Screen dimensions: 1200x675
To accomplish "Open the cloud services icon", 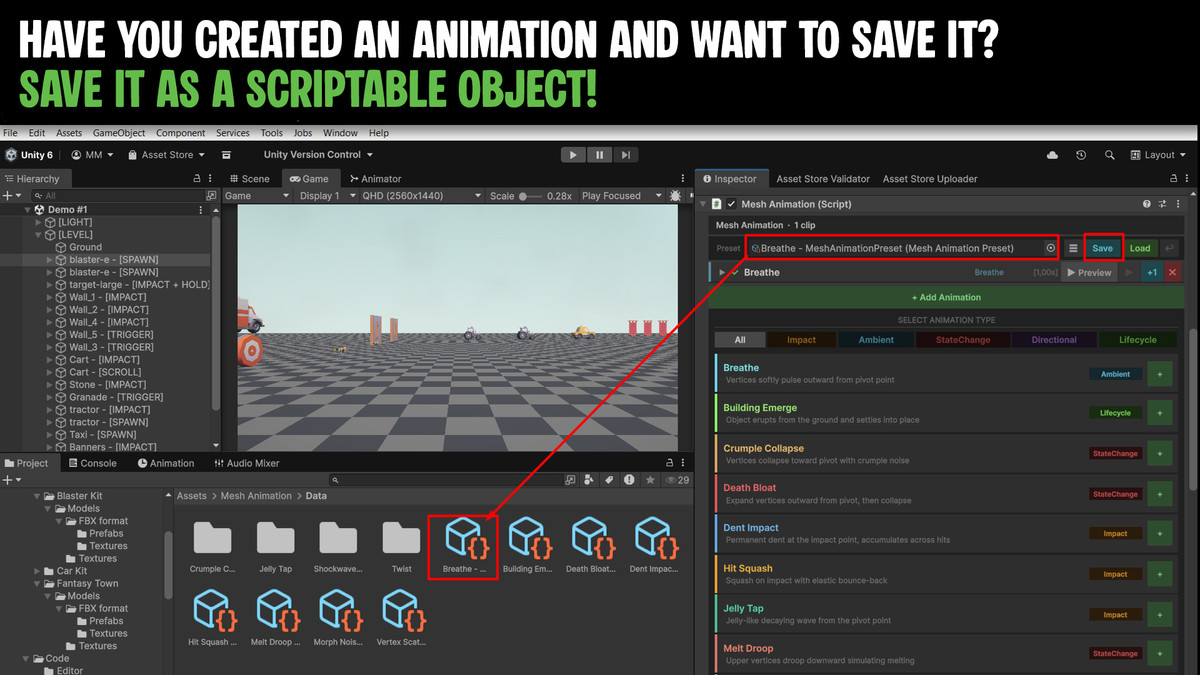I will click(1052, 155).
